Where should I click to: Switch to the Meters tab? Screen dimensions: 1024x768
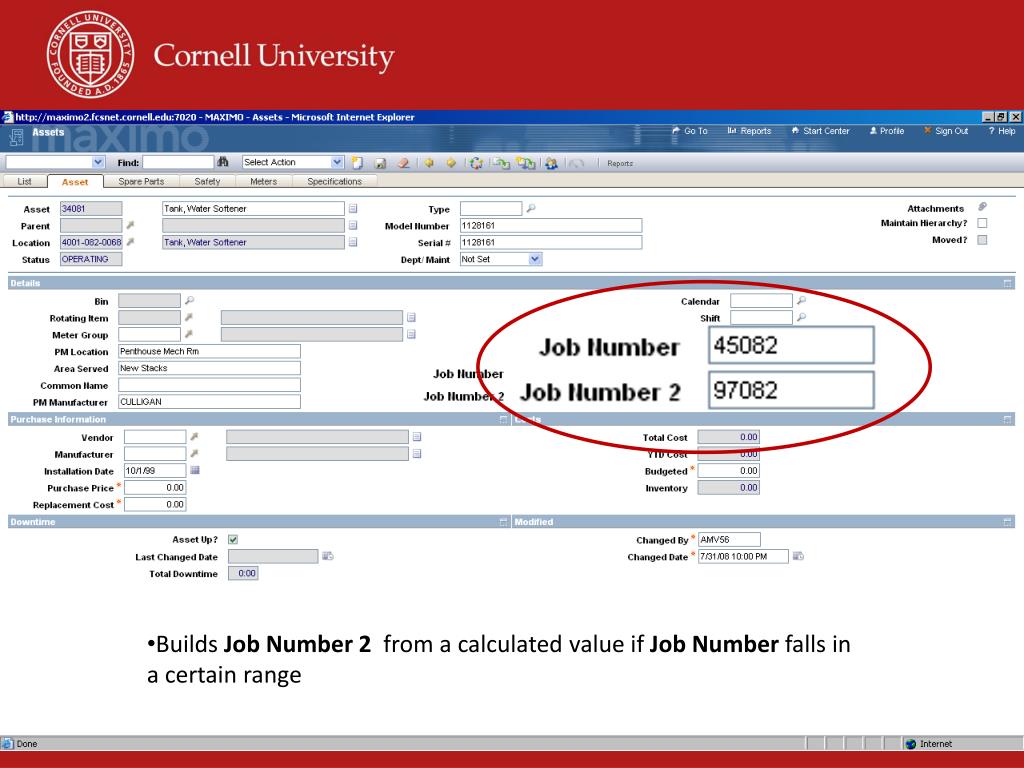(264, 182)
